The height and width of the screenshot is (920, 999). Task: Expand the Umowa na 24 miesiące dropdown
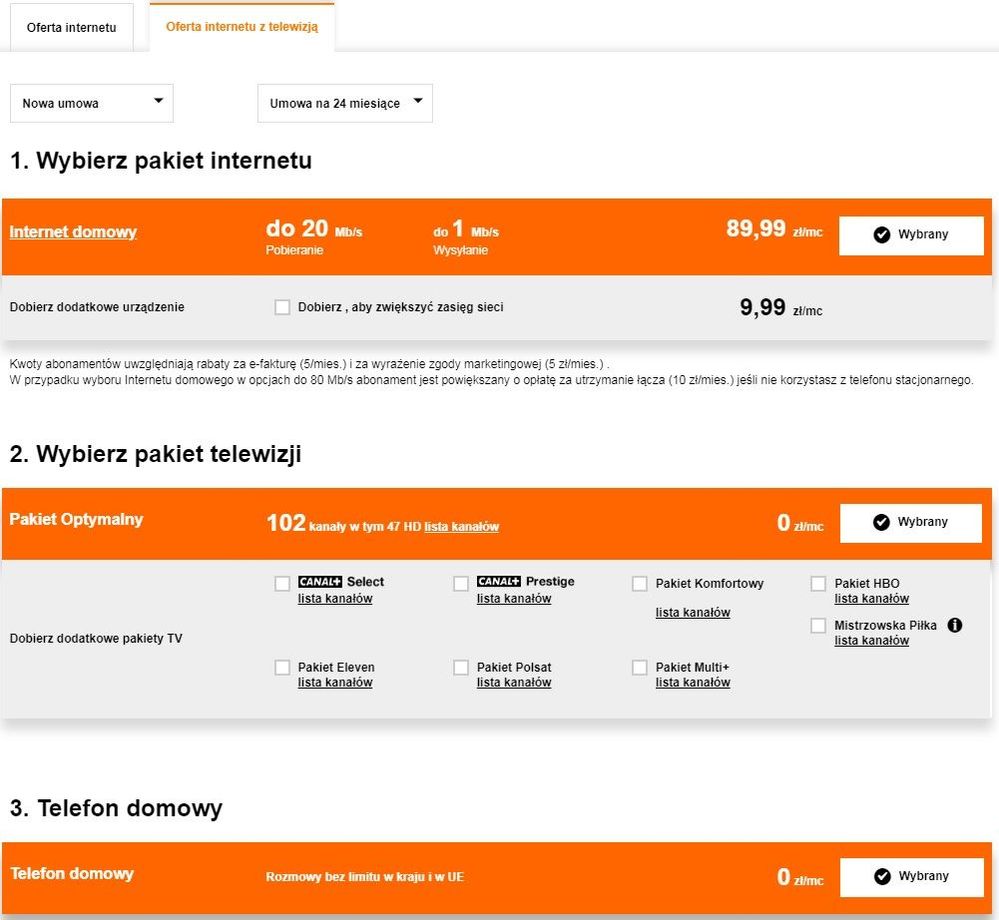click(345, 103)
